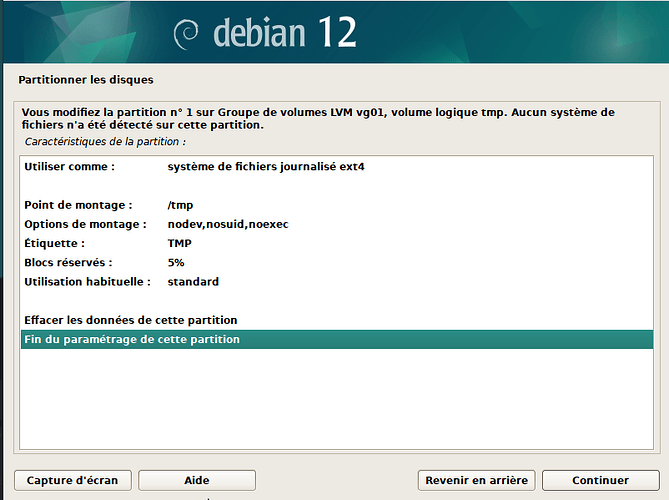
Task: Open 'Options de montage' nodev,nosuid,noexec setting
Action: (x=337, y=224)
